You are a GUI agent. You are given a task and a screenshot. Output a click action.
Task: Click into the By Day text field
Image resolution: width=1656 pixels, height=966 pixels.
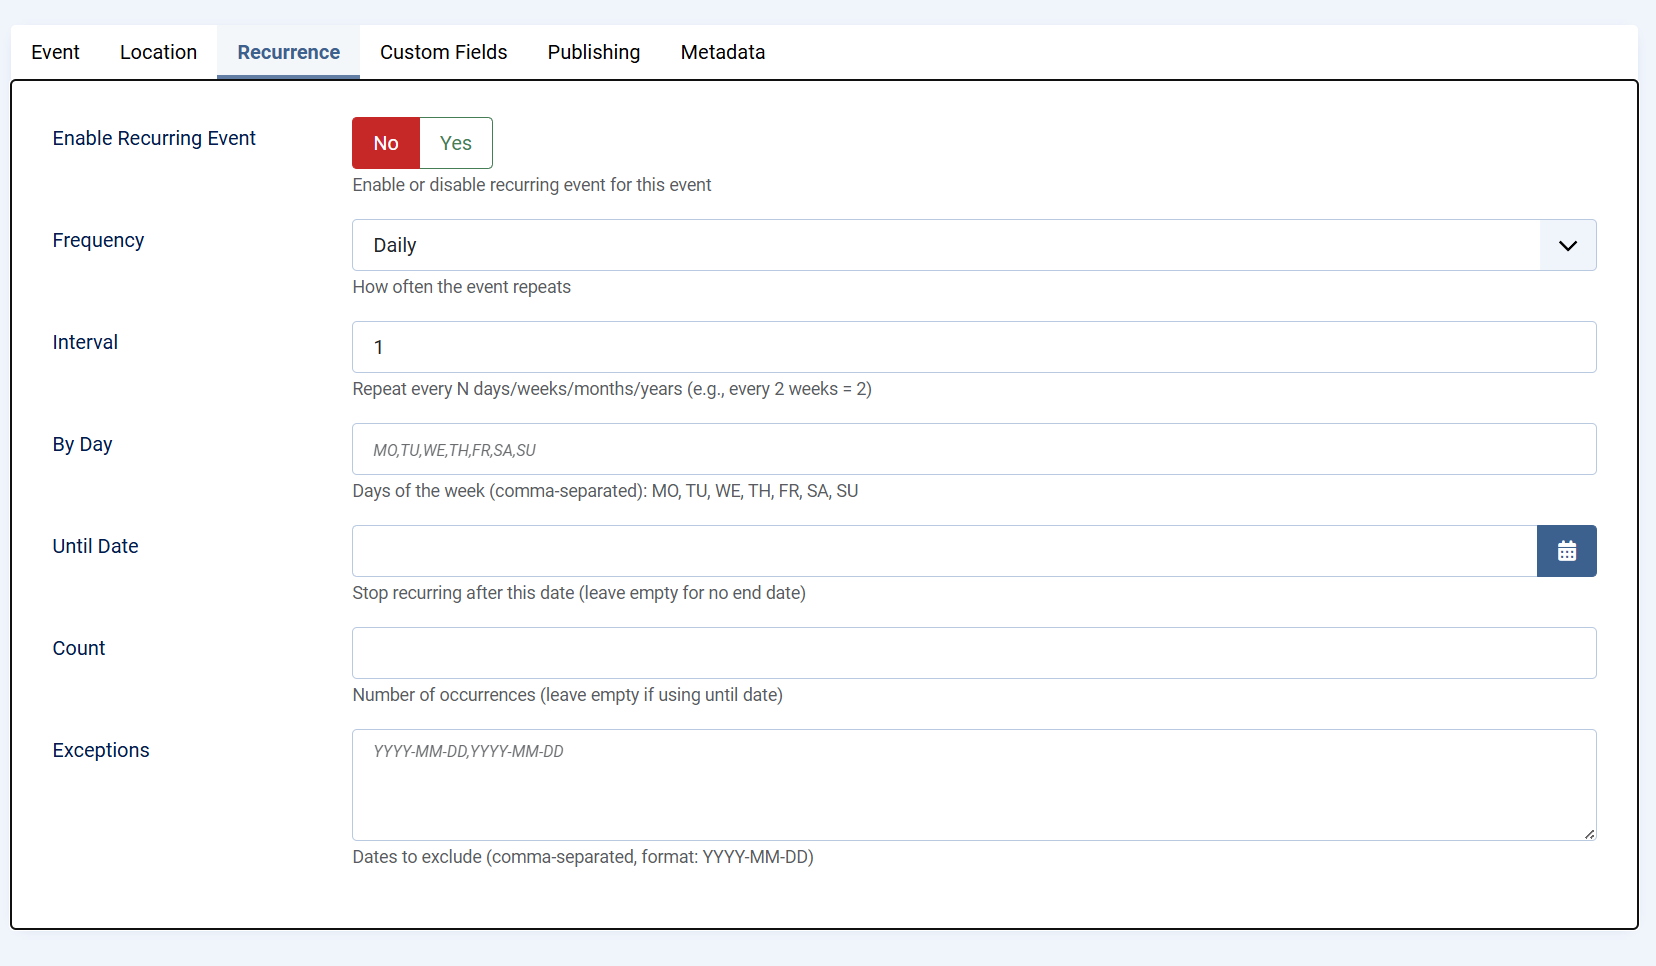pos(973,449)
